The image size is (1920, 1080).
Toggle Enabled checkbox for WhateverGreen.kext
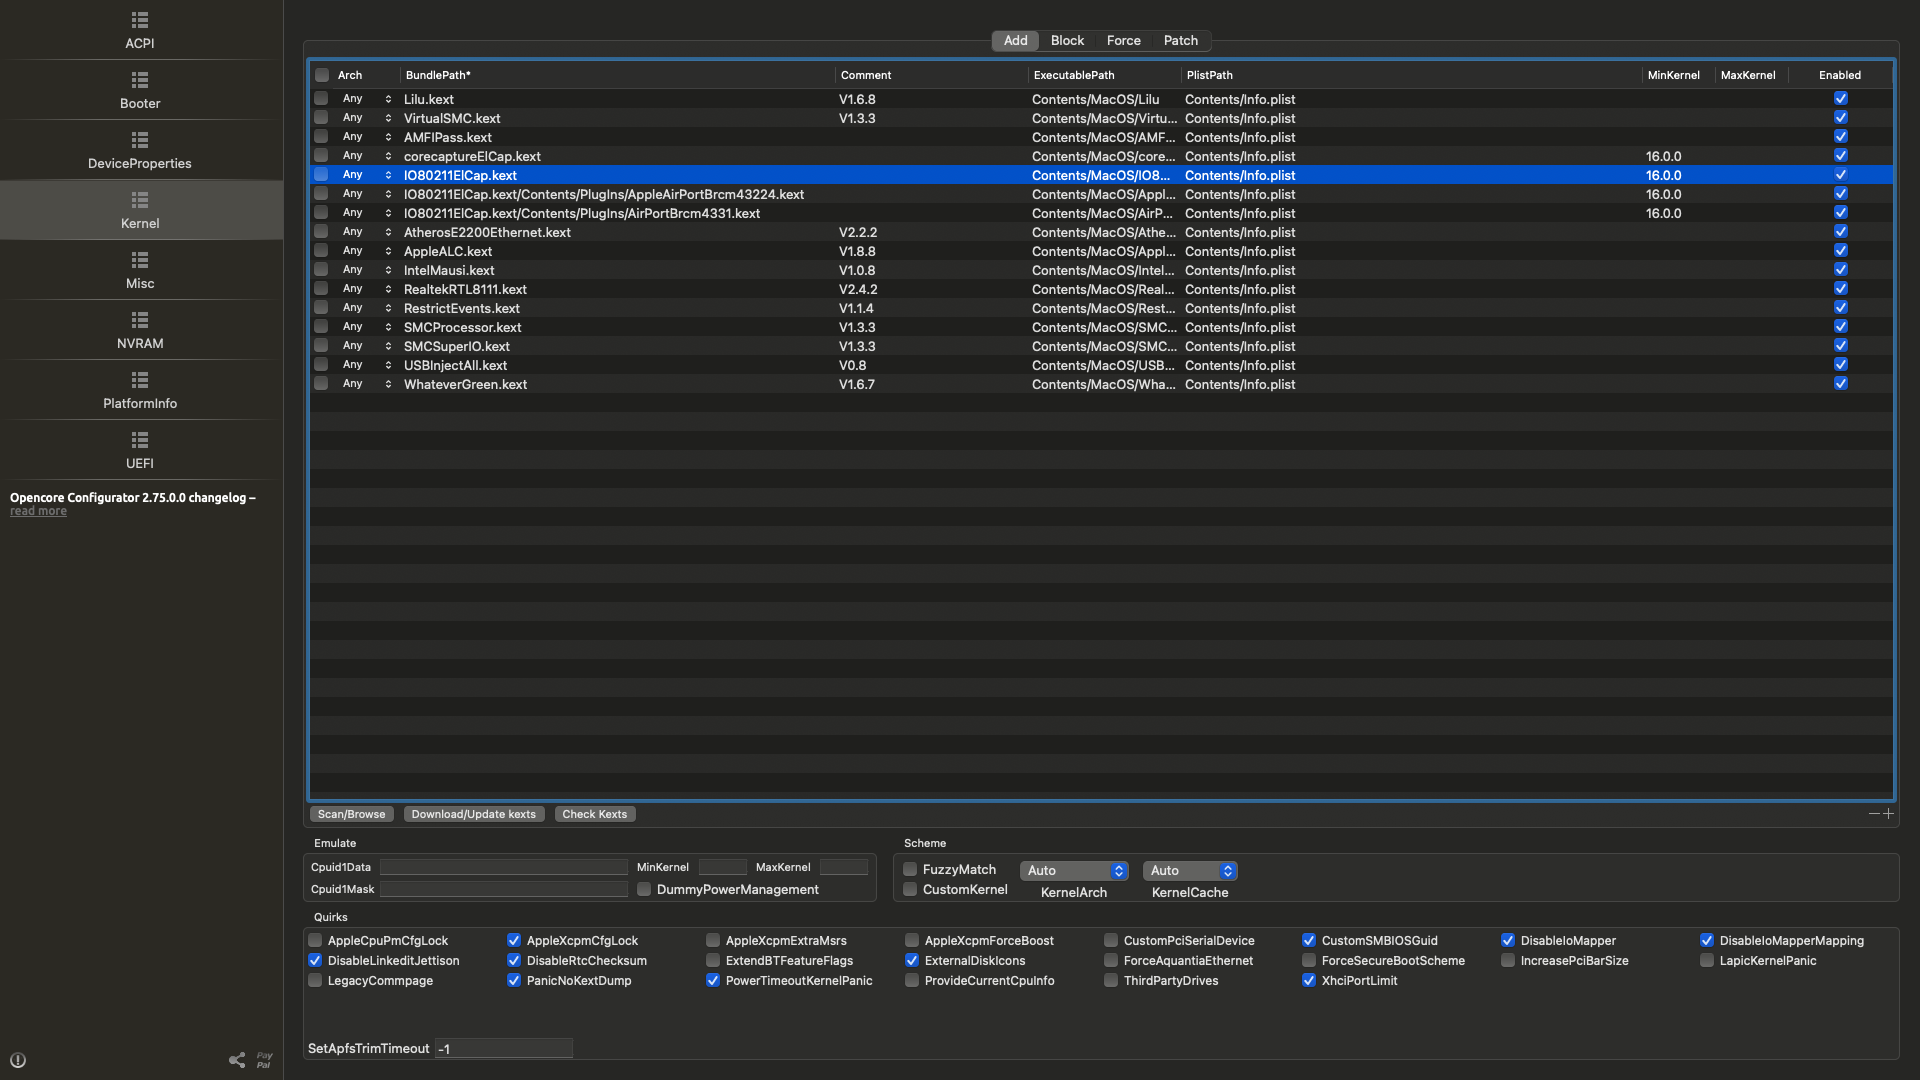[1840, 384]
